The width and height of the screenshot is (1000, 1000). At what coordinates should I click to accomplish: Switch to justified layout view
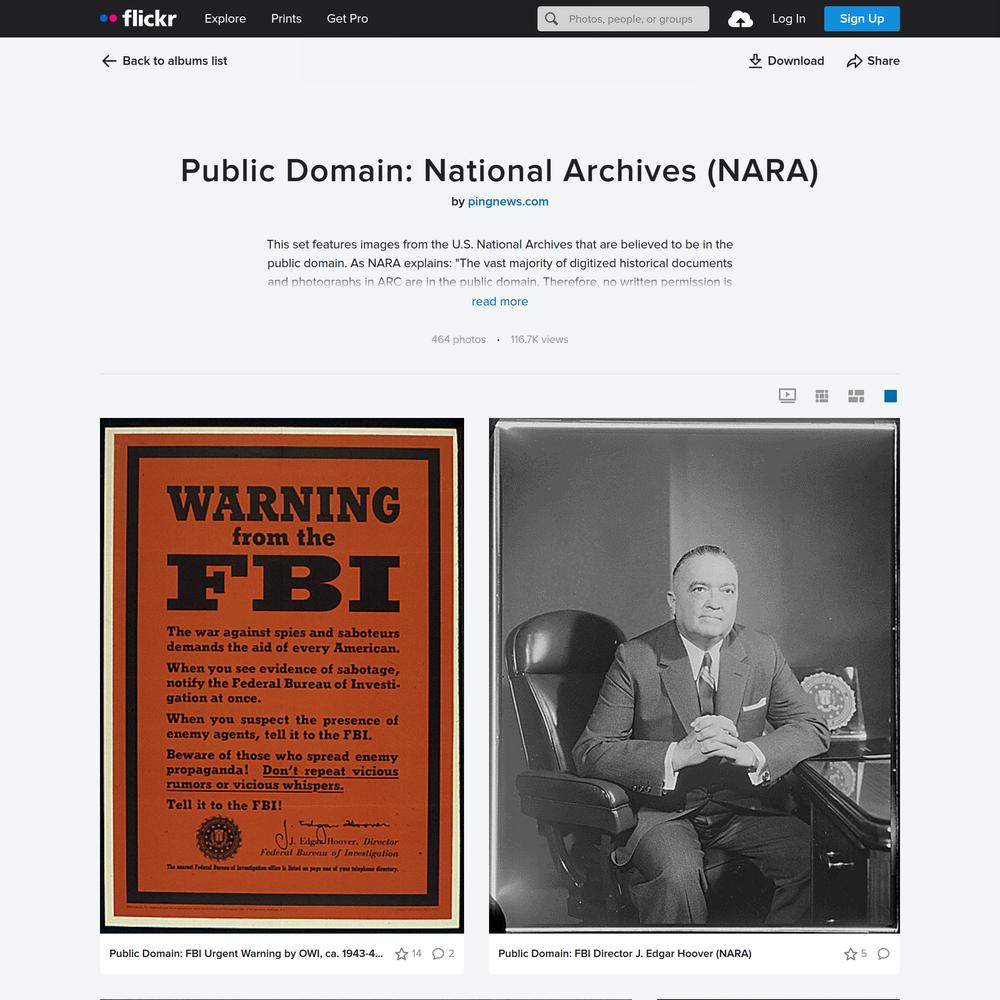tap(856, 396)
